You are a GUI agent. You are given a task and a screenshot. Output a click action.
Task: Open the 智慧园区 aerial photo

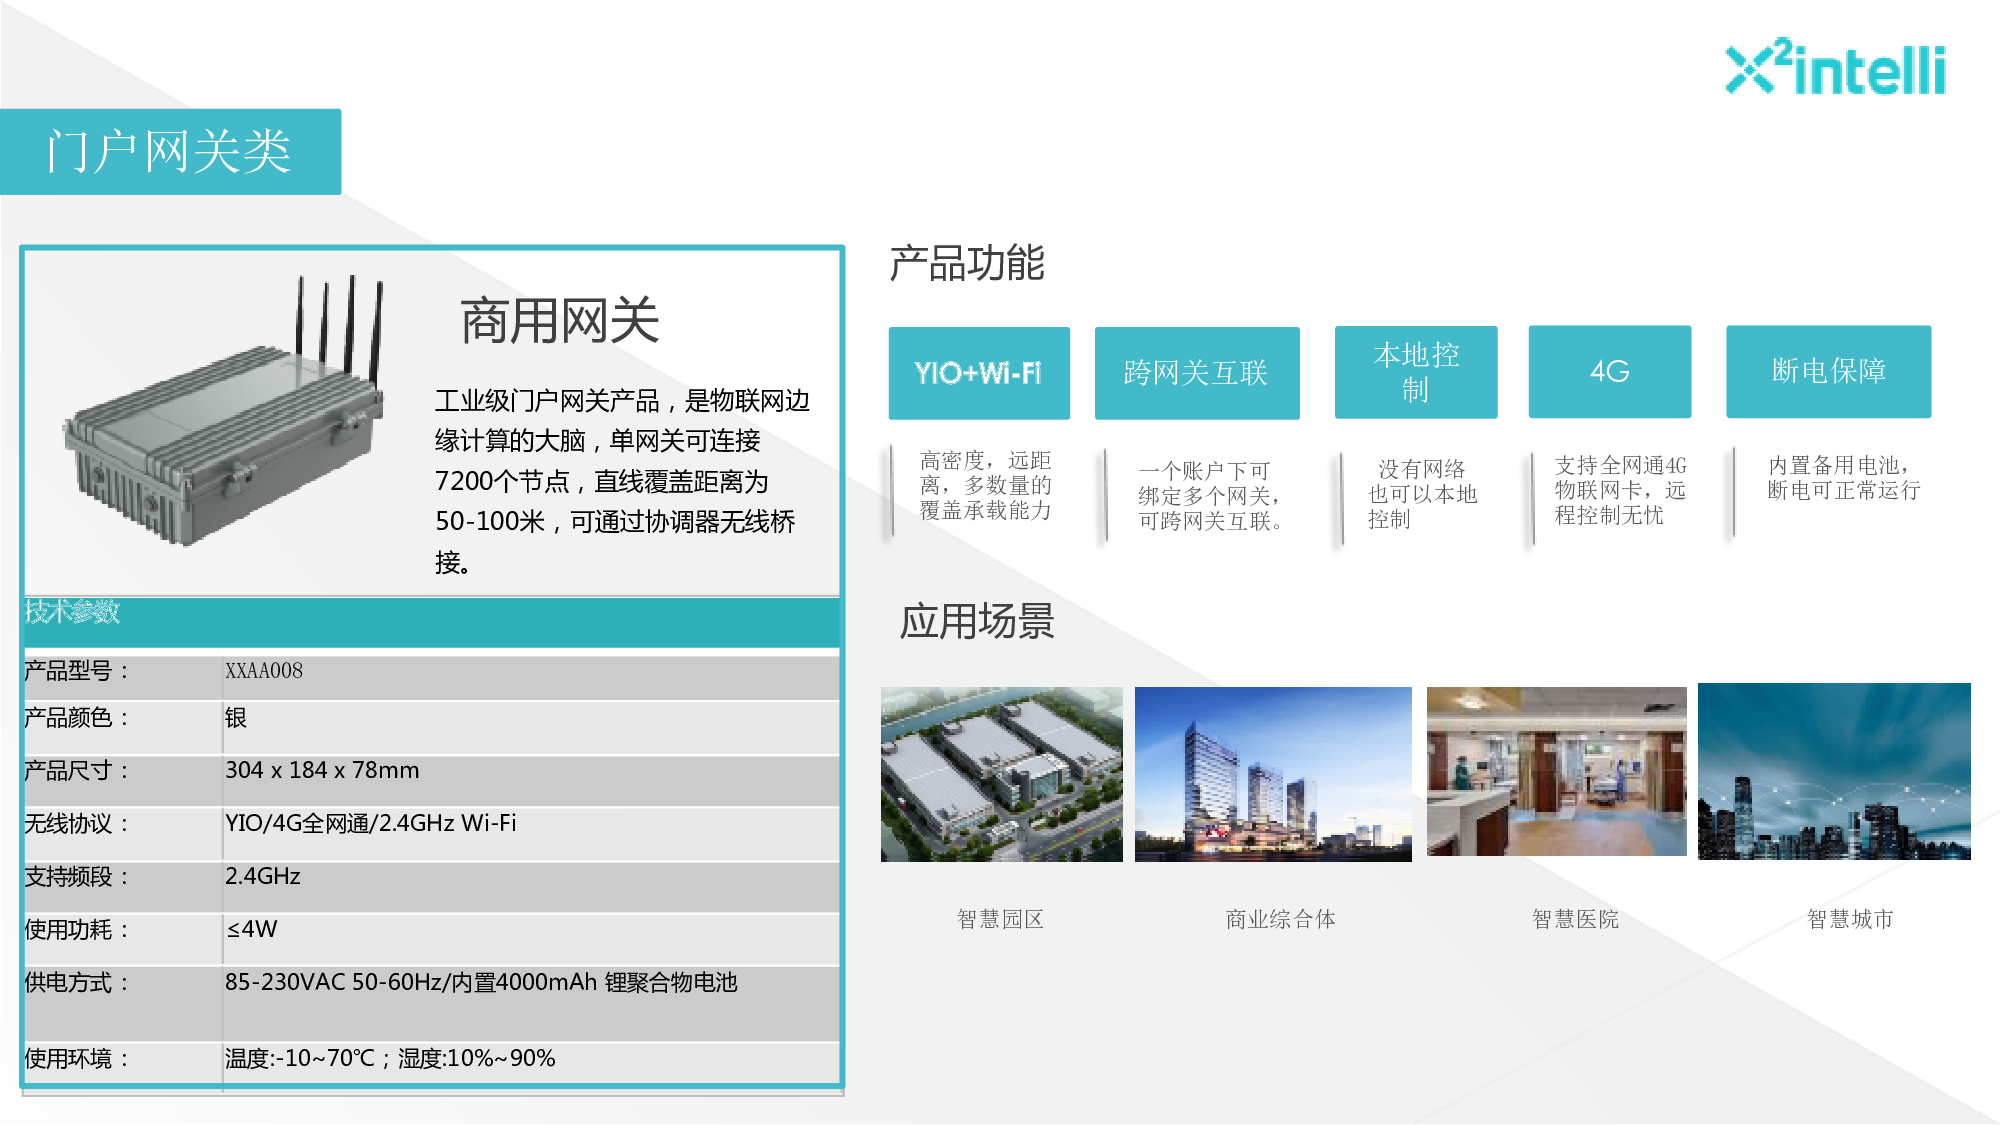tap(1002, 774)
